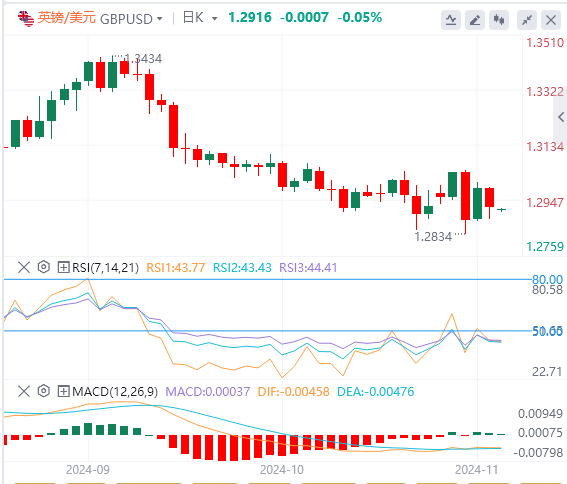Select the pencil drawing tool icon

[x=475, y=20]
